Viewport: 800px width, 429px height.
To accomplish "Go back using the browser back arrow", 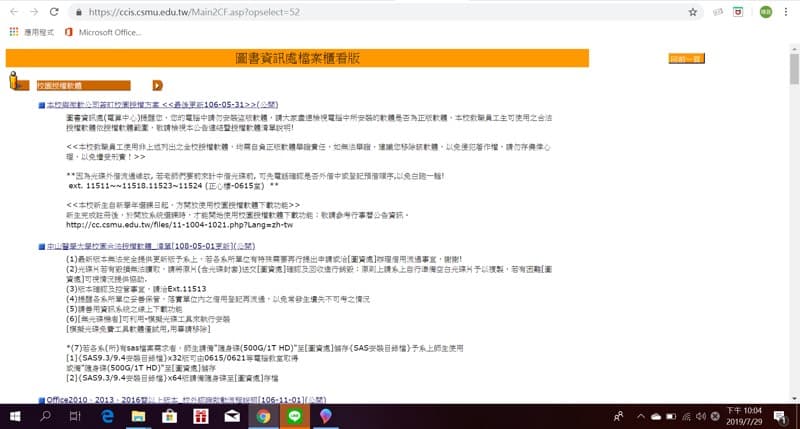I will click(14, 12).
